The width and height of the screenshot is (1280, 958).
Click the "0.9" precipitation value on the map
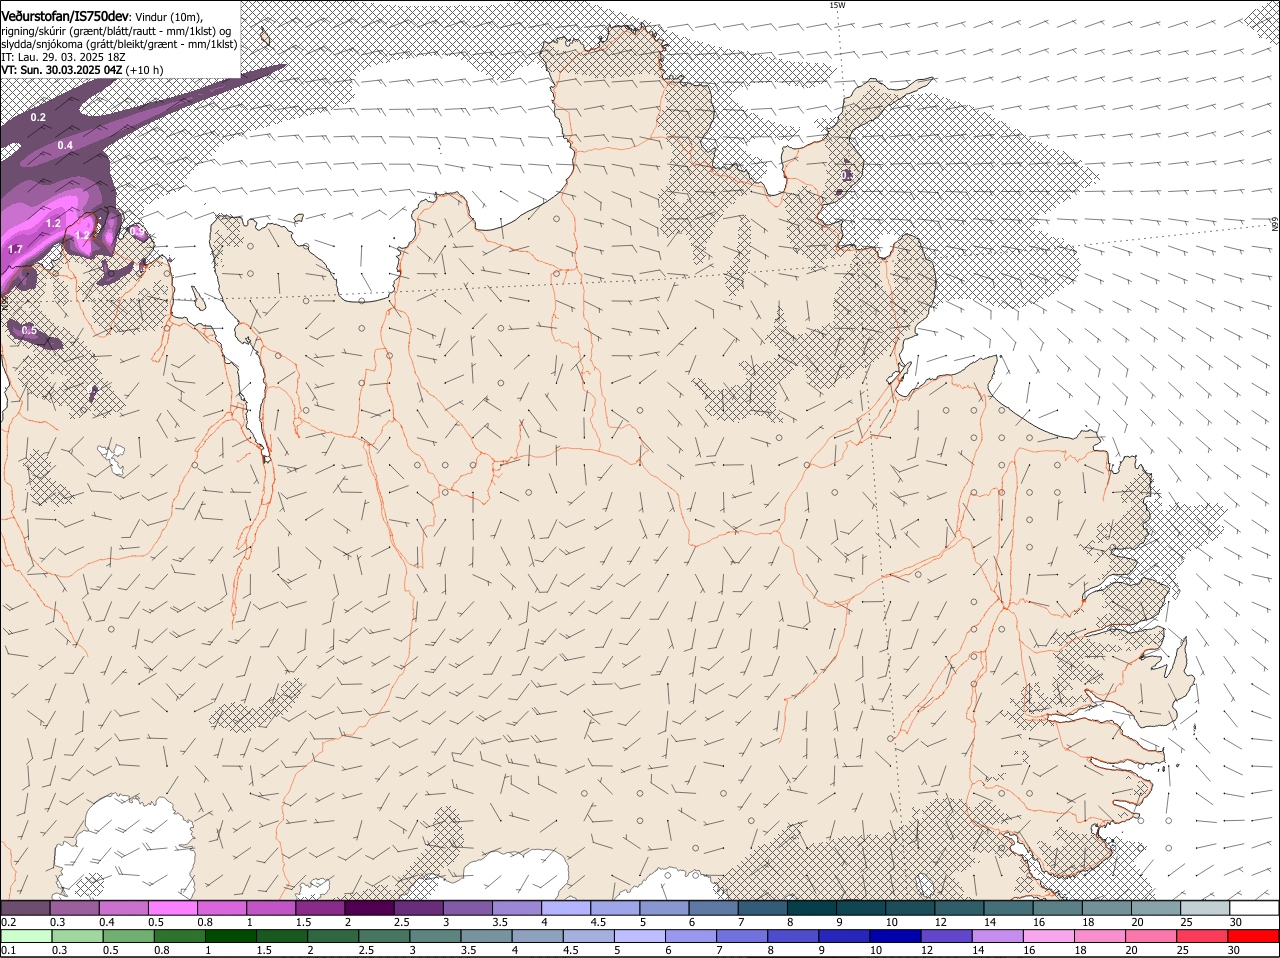pos(138,231)
